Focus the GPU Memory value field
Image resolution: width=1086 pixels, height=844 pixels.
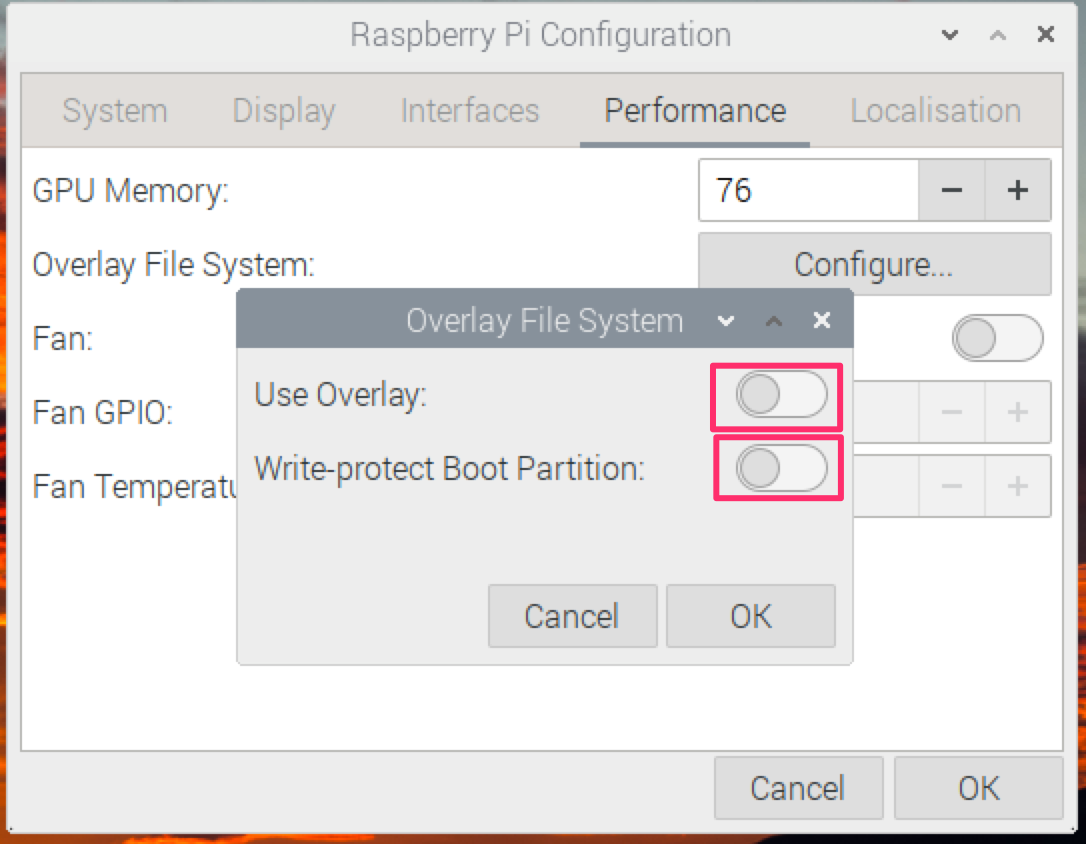point(806,190)
